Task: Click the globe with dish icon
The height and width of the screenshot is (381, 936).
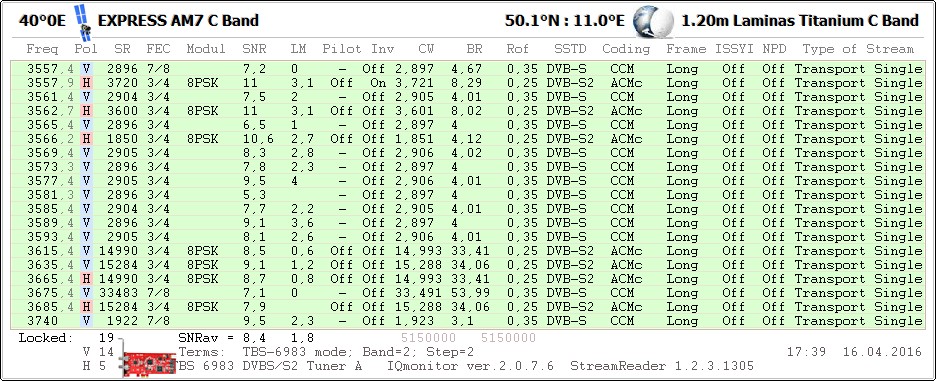Action: 653,22
